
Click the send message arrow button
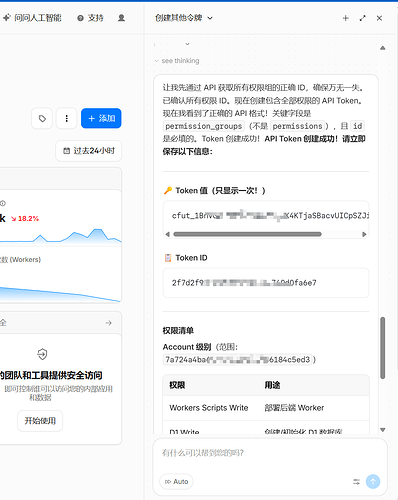click(x=373, y=482)
